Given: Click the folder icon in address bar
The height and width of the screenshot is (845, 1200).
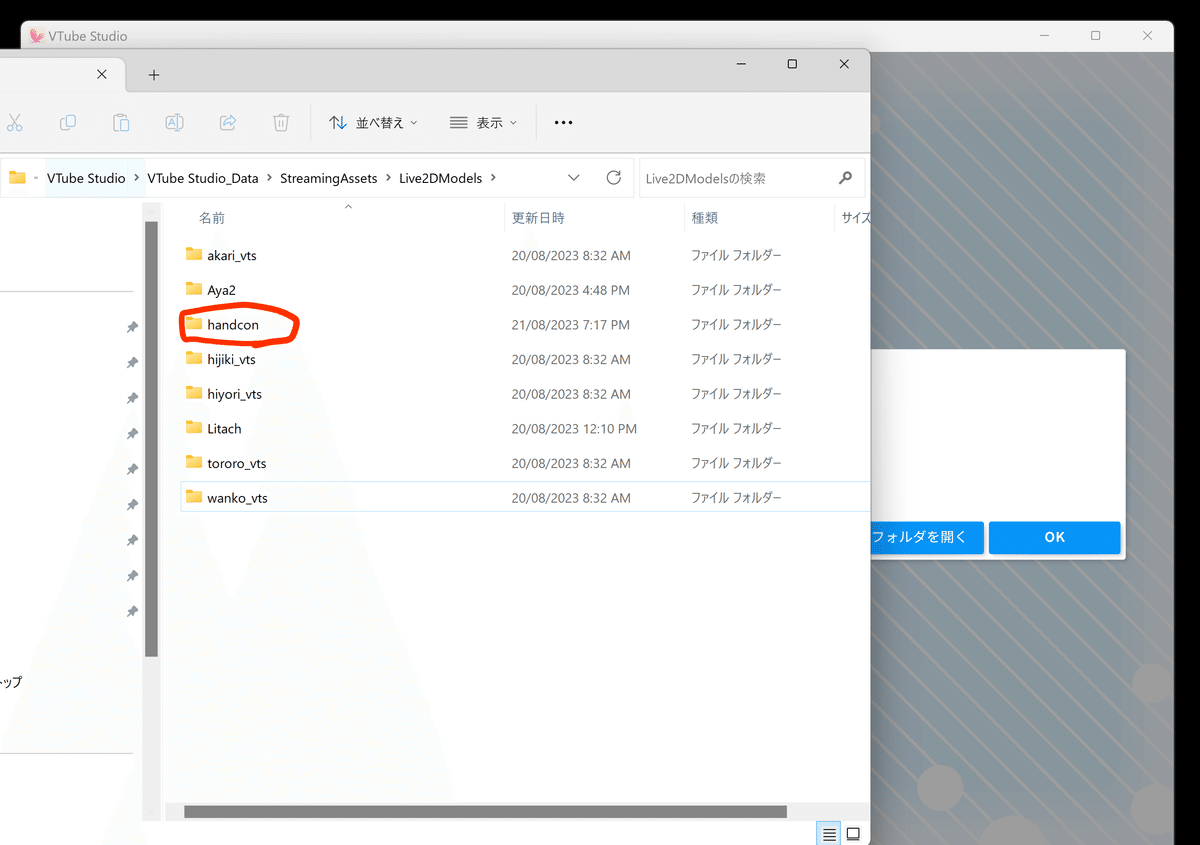Looking at the screenshot, I should click(x=17, y=178).
